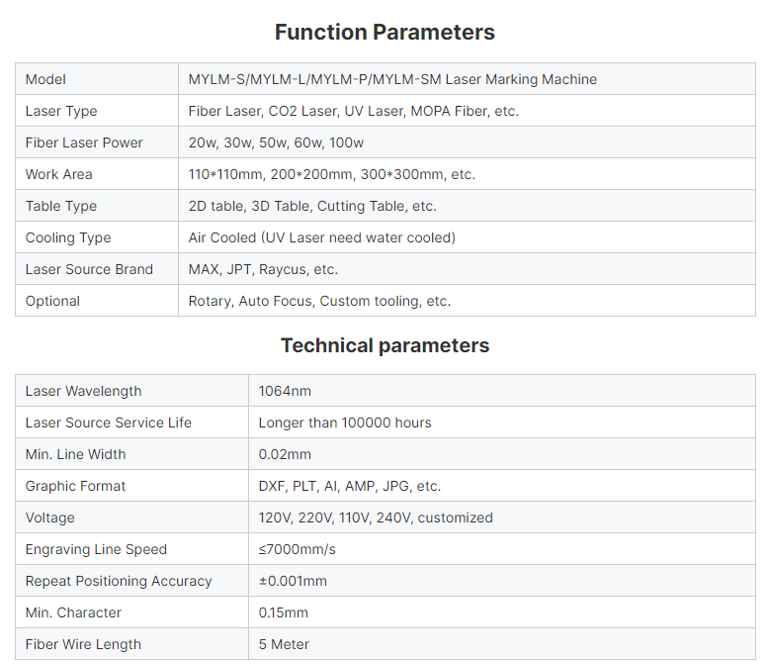Select the Work Area value cell
This screenshot has height=669, width=770.
pos(467,174)
